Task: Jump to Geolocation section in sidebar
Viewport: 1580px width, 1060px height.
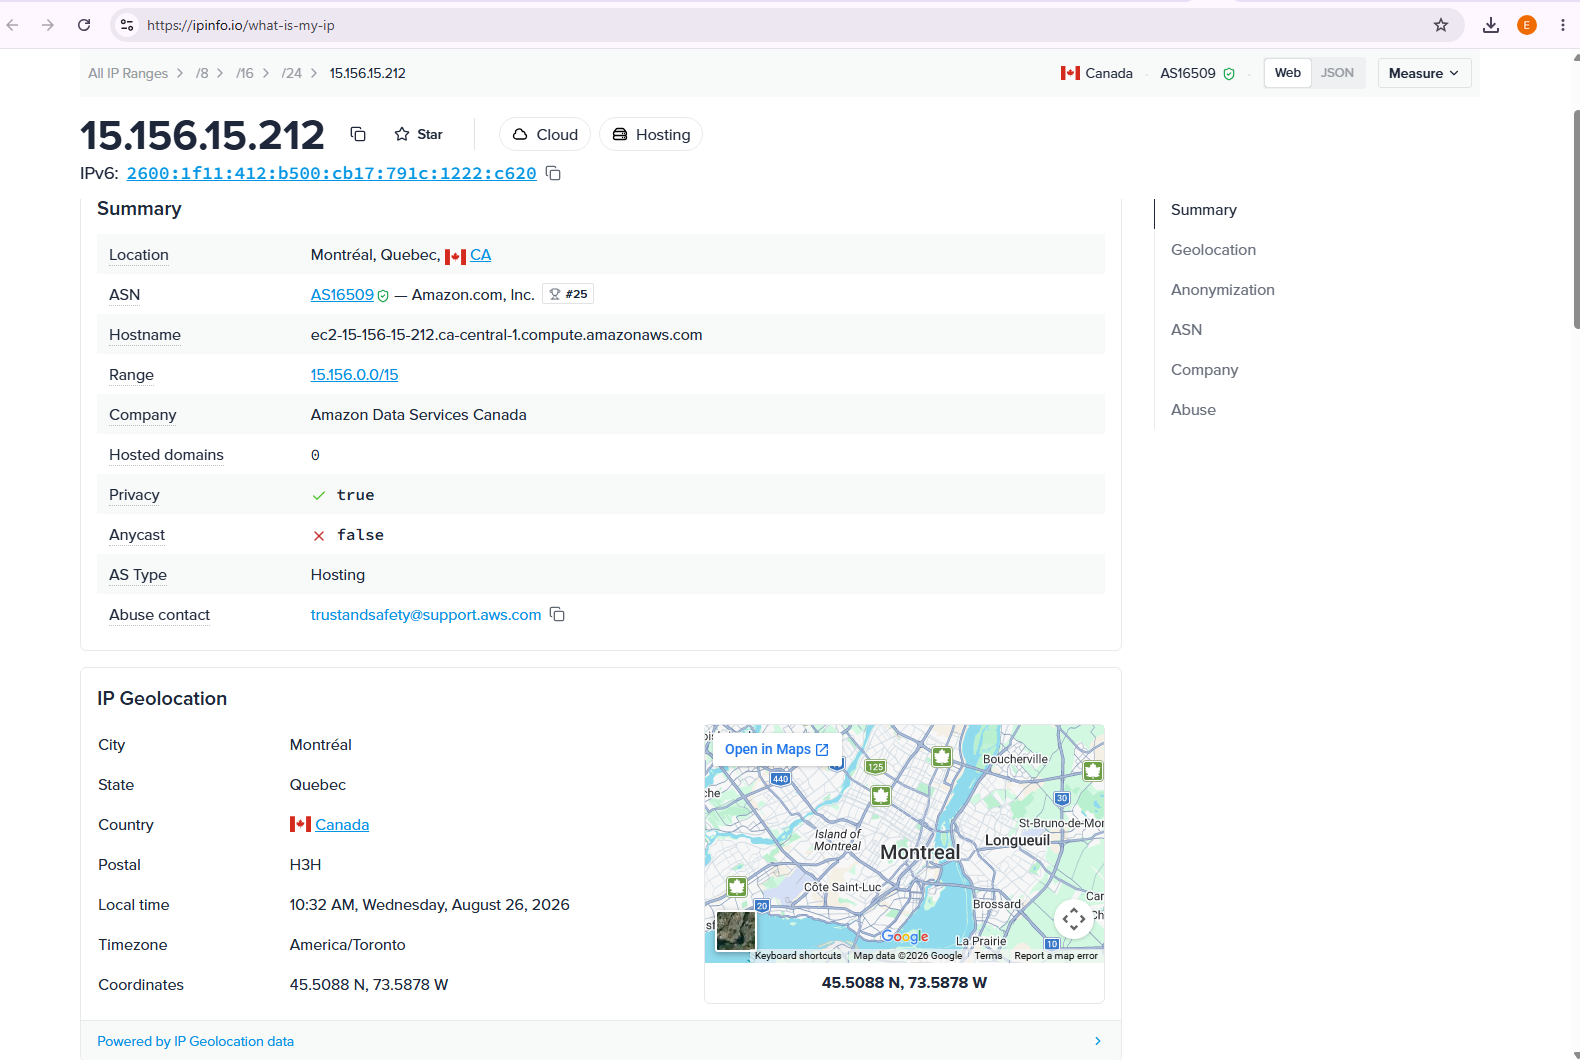Action: pyautogui.click(x=1213, y=250)
